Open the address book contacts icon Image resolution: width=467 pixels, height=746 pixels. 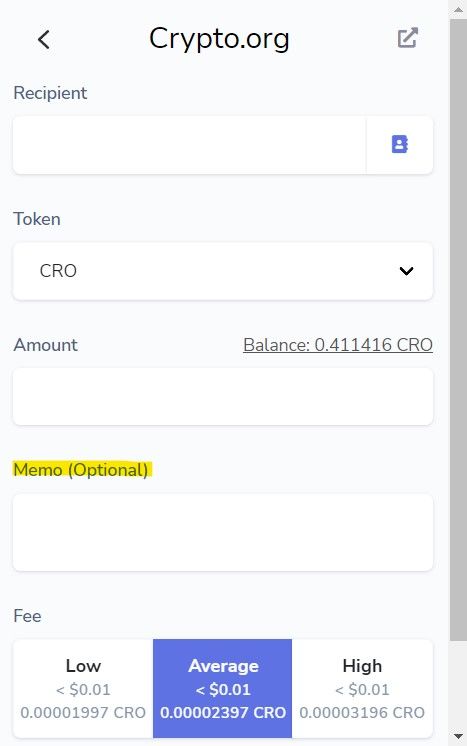pos(399,144)
